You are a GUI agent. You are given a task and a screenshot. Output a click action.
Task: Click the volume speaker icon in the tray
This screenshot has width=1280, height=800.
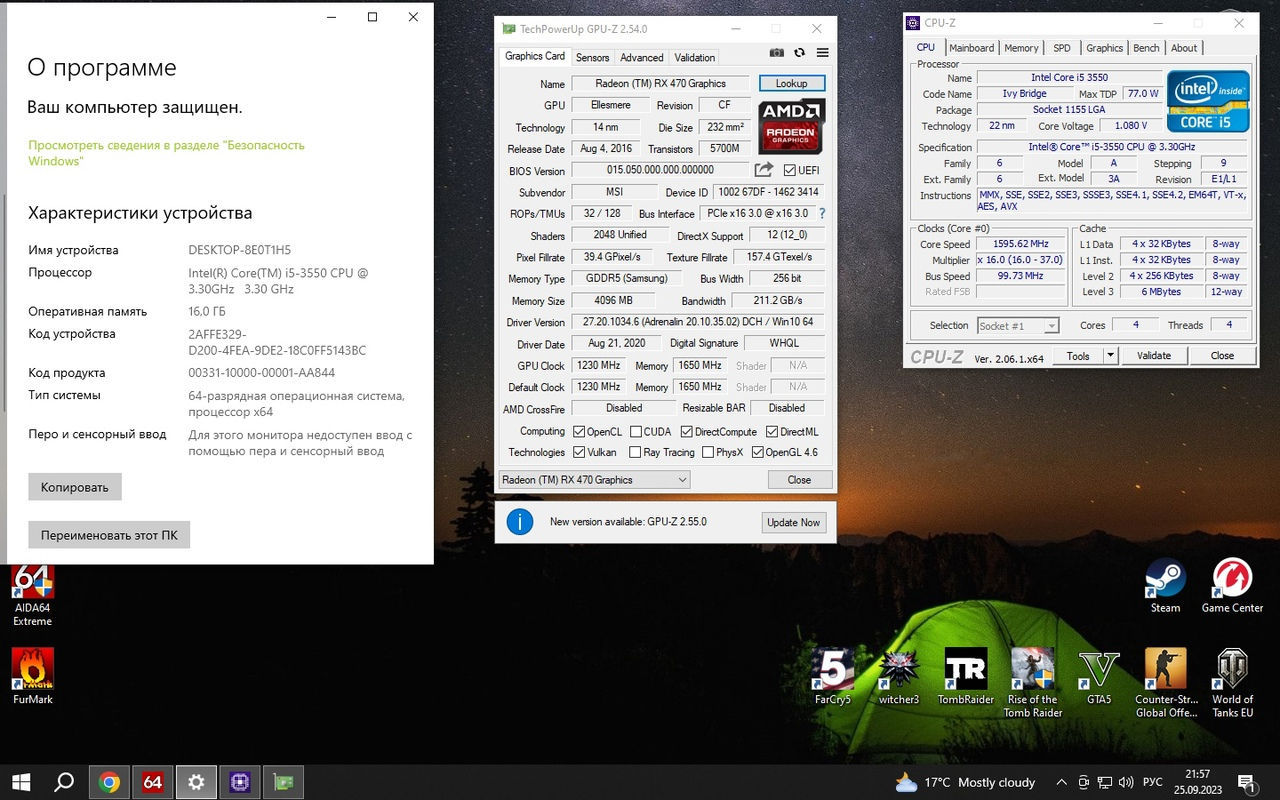(1128, 782)
